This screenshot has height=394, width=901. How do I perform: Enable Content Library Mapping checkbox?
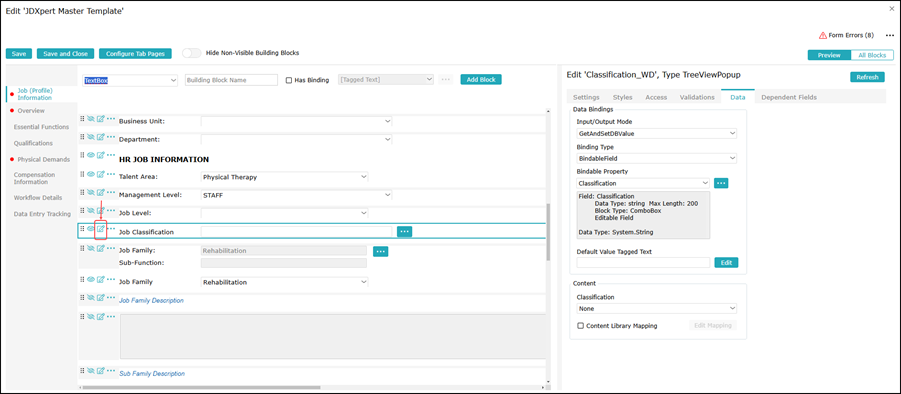[580, 326]
